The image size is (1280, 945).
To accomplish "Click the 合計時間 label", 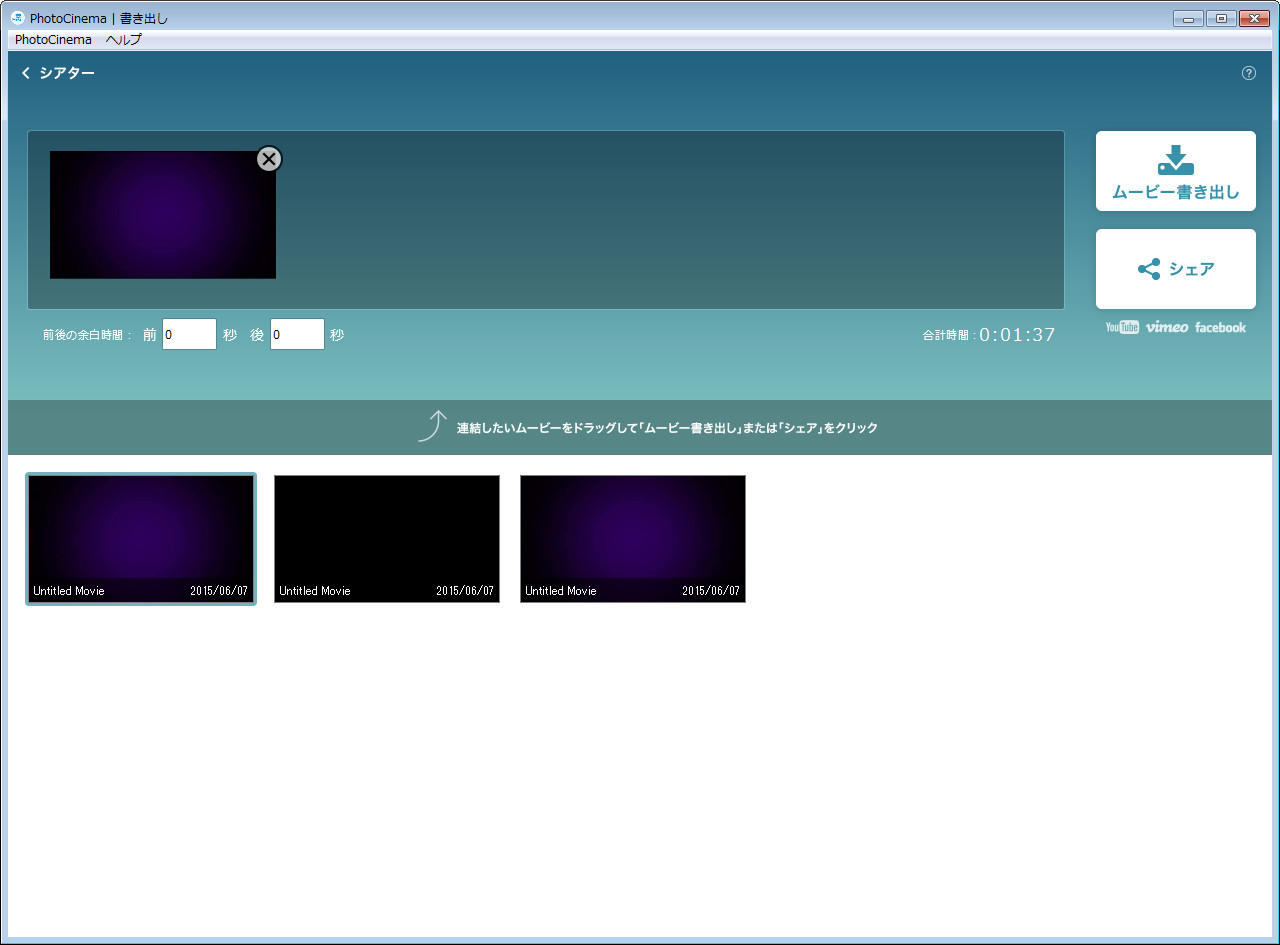I will [x=948, y=336].
